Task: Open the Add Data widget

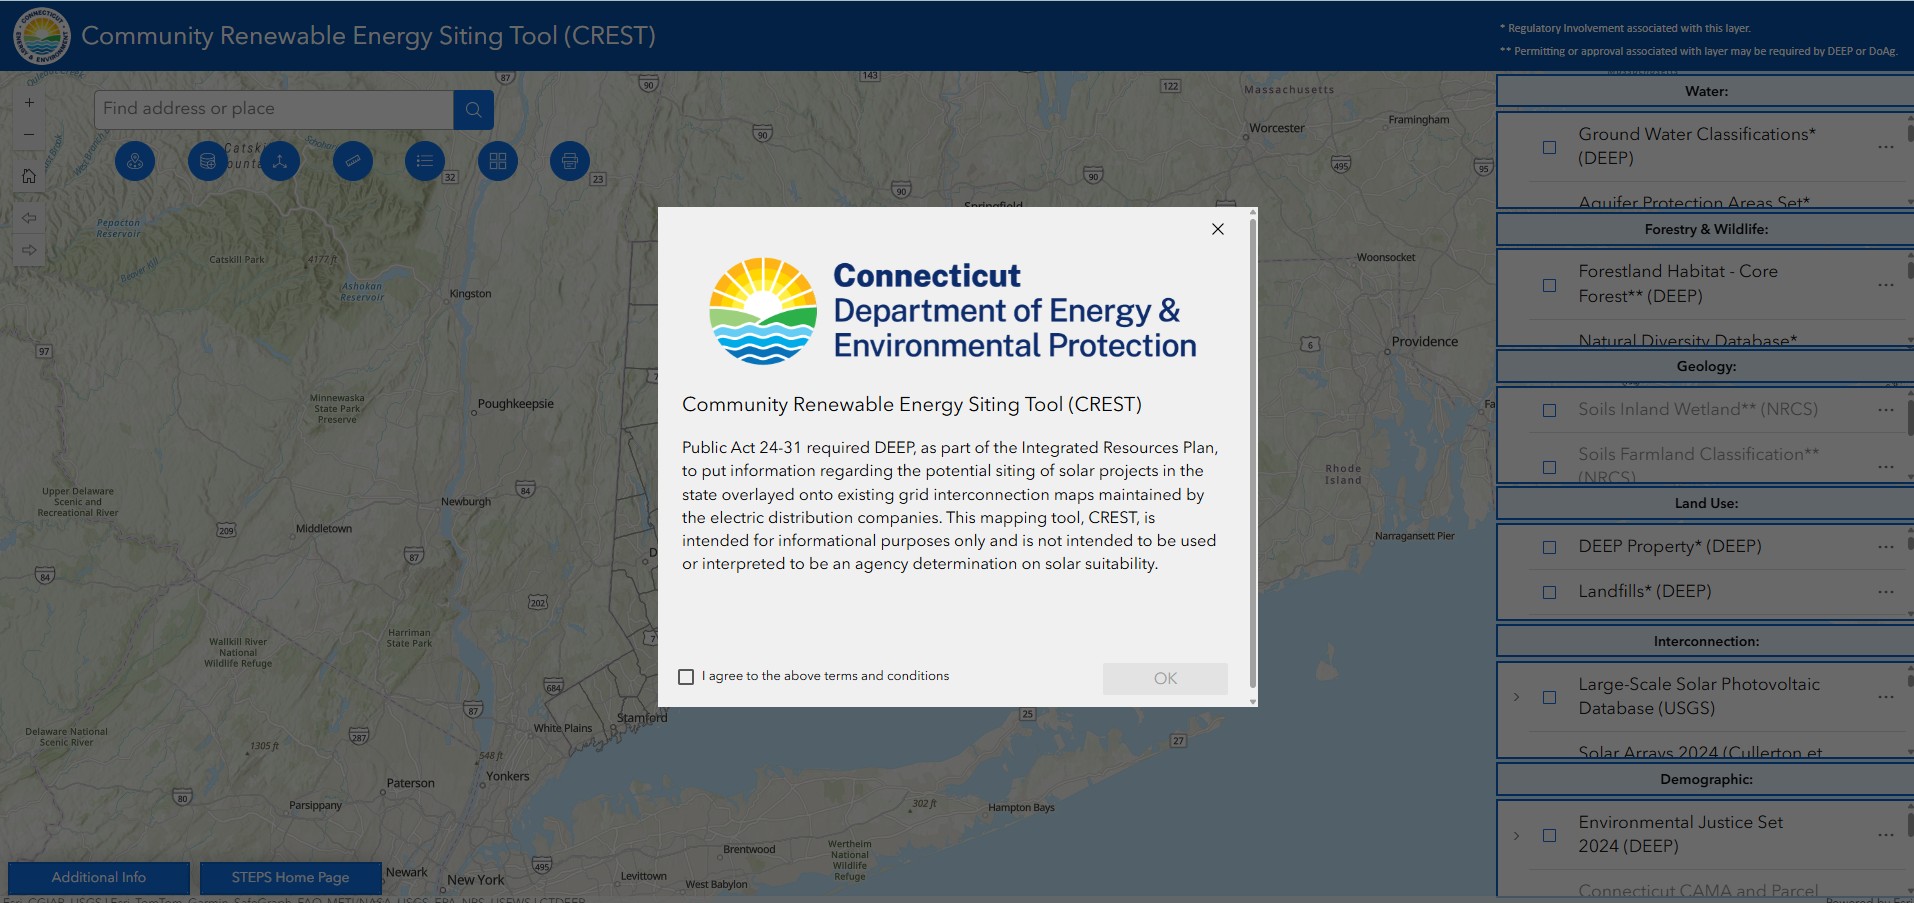Action: click(x=207, y=161)
